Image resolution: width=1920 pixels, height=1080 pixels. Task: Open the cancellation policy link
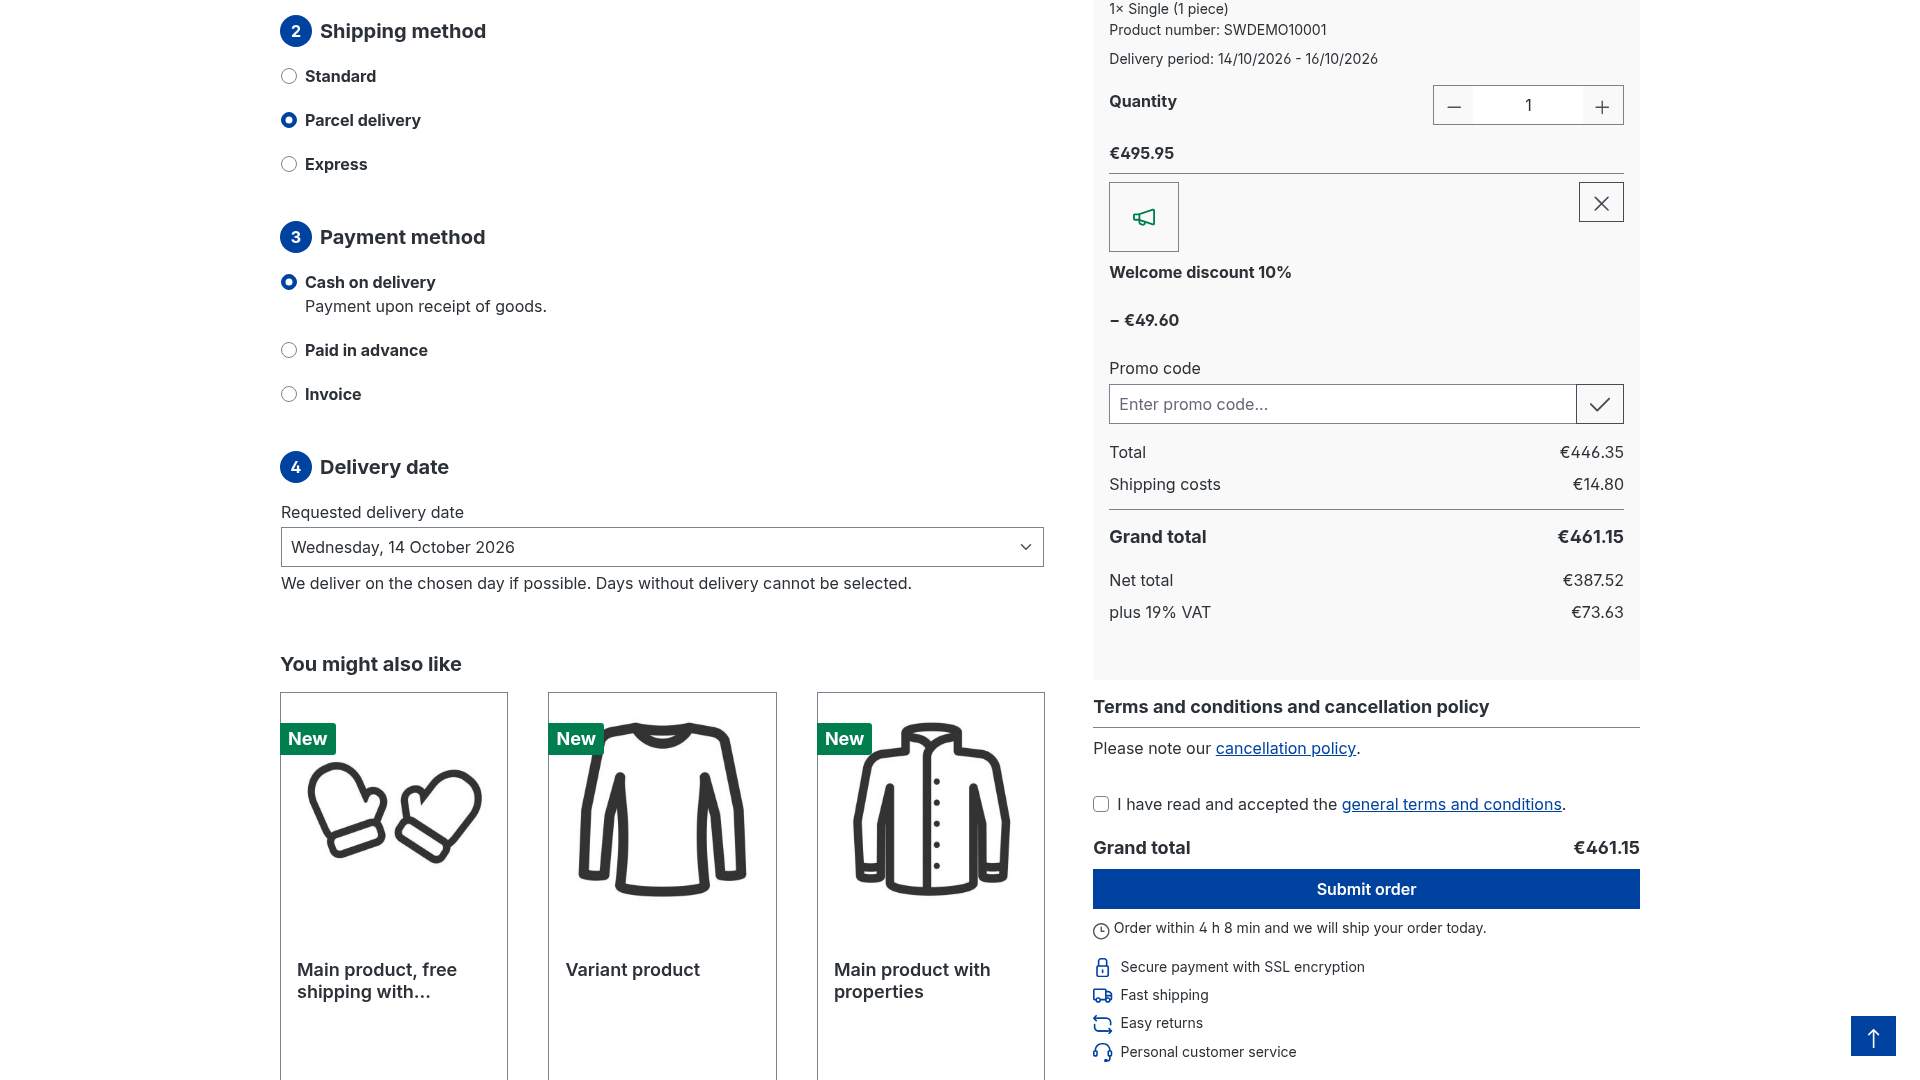point(1285,748)
